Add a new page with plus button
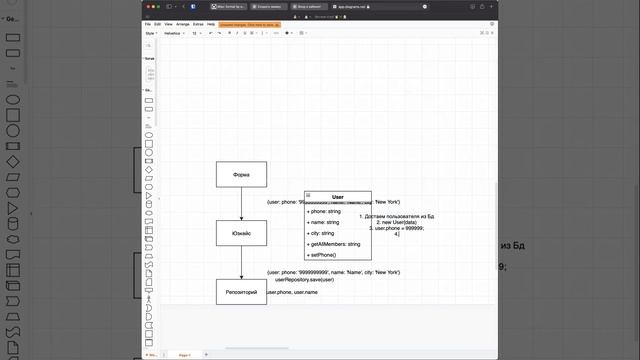Image resolution: width=640 pixels, height=360 pixels. [206, 355]
